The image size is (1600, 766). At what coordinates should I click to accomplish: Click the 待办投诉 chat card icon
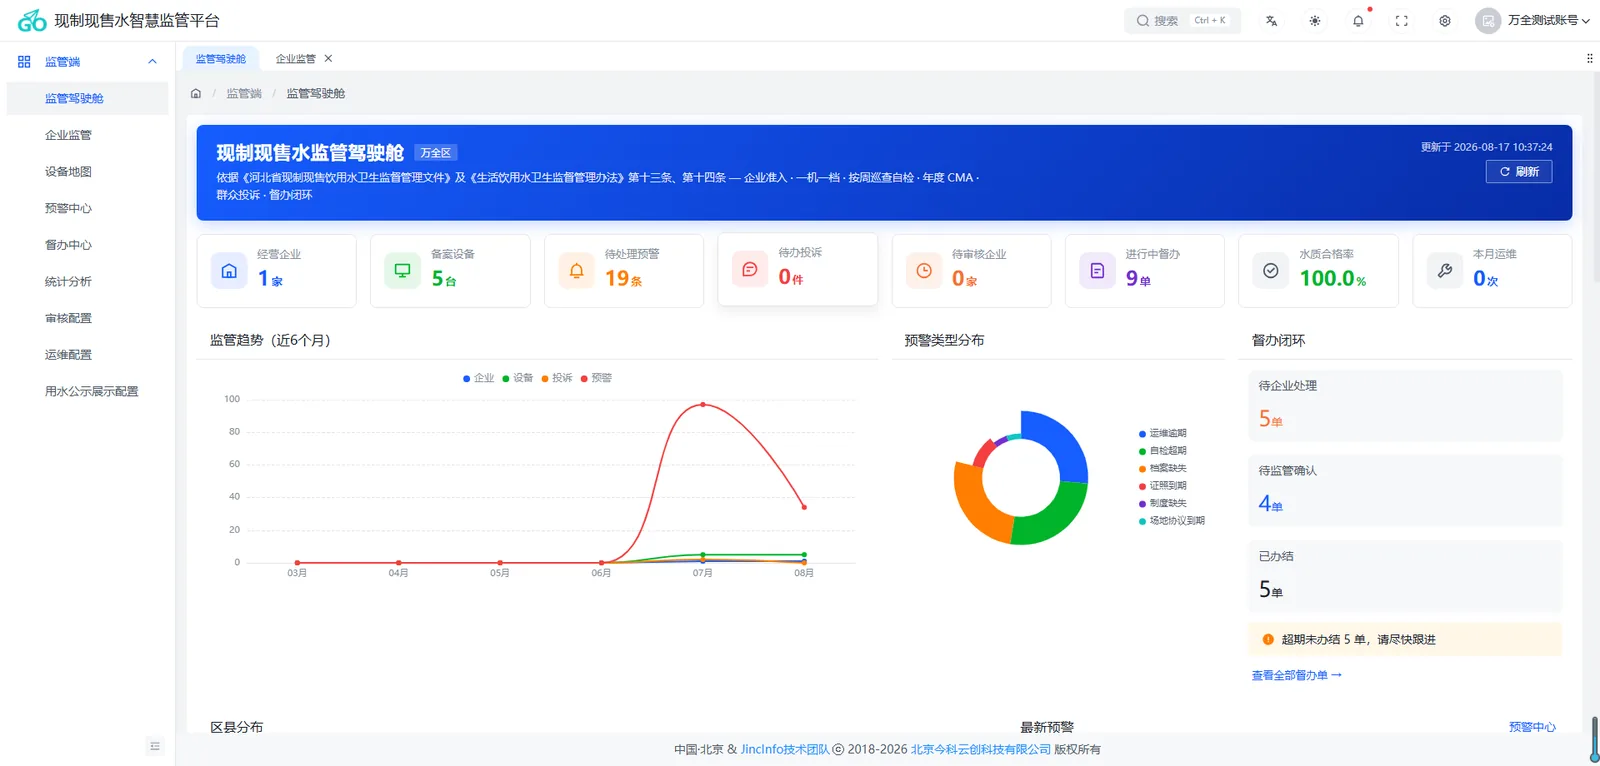click(x=750, y=269)
